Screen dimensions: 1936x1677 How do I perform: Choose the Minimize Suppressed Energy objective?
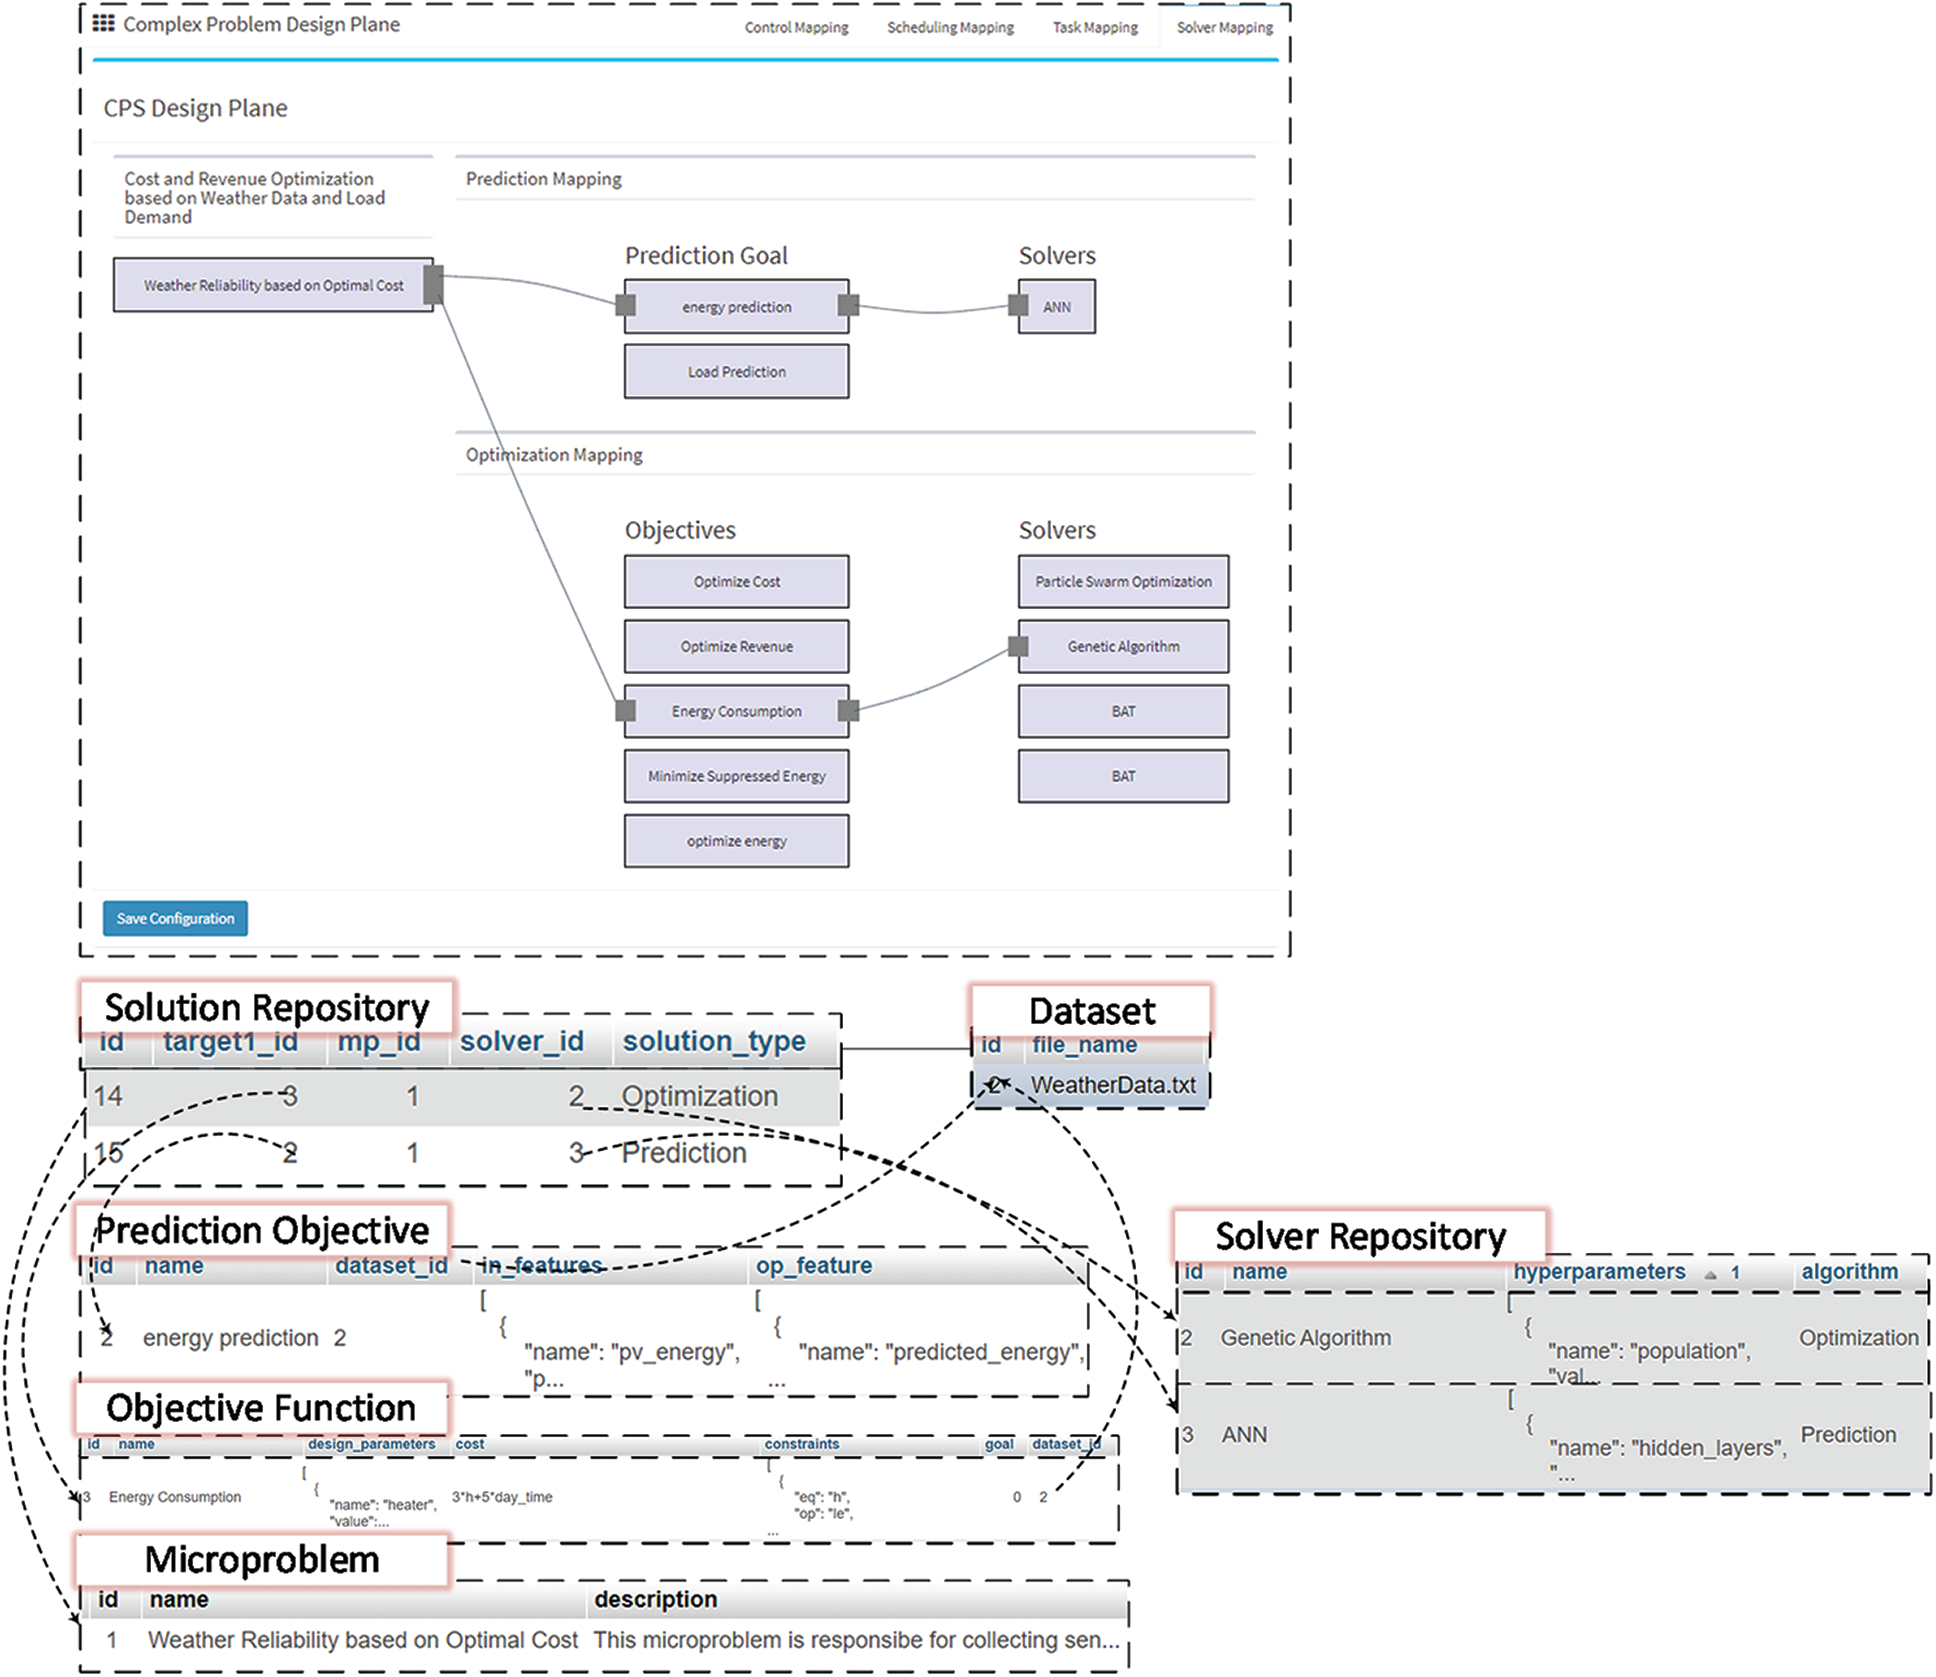coord(737,776)
